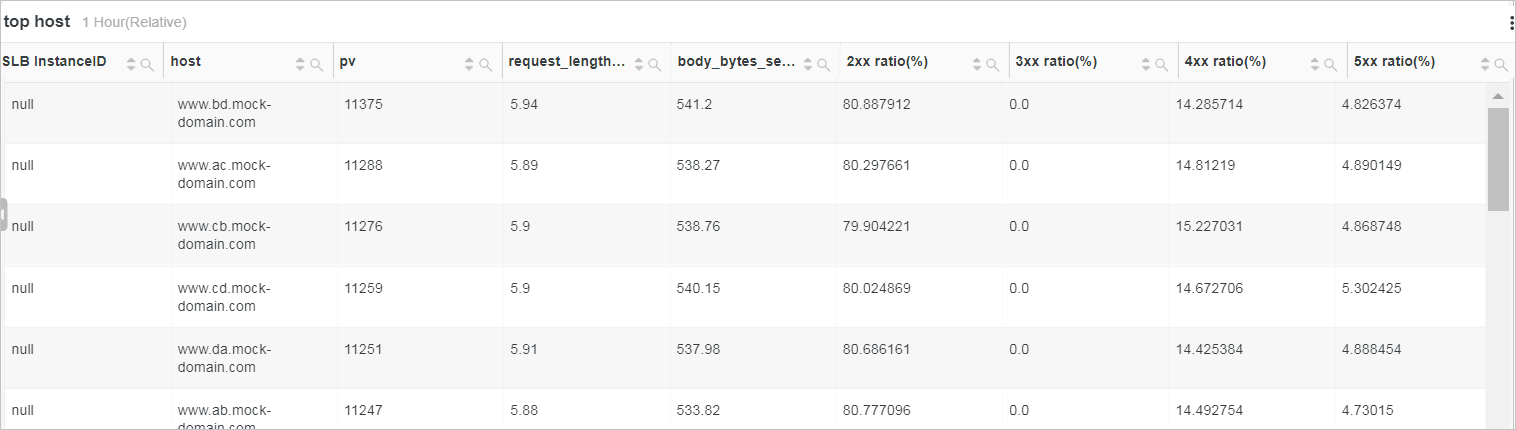
Task: Click search icon in 2xx ratio column
Action: point(992,65)
